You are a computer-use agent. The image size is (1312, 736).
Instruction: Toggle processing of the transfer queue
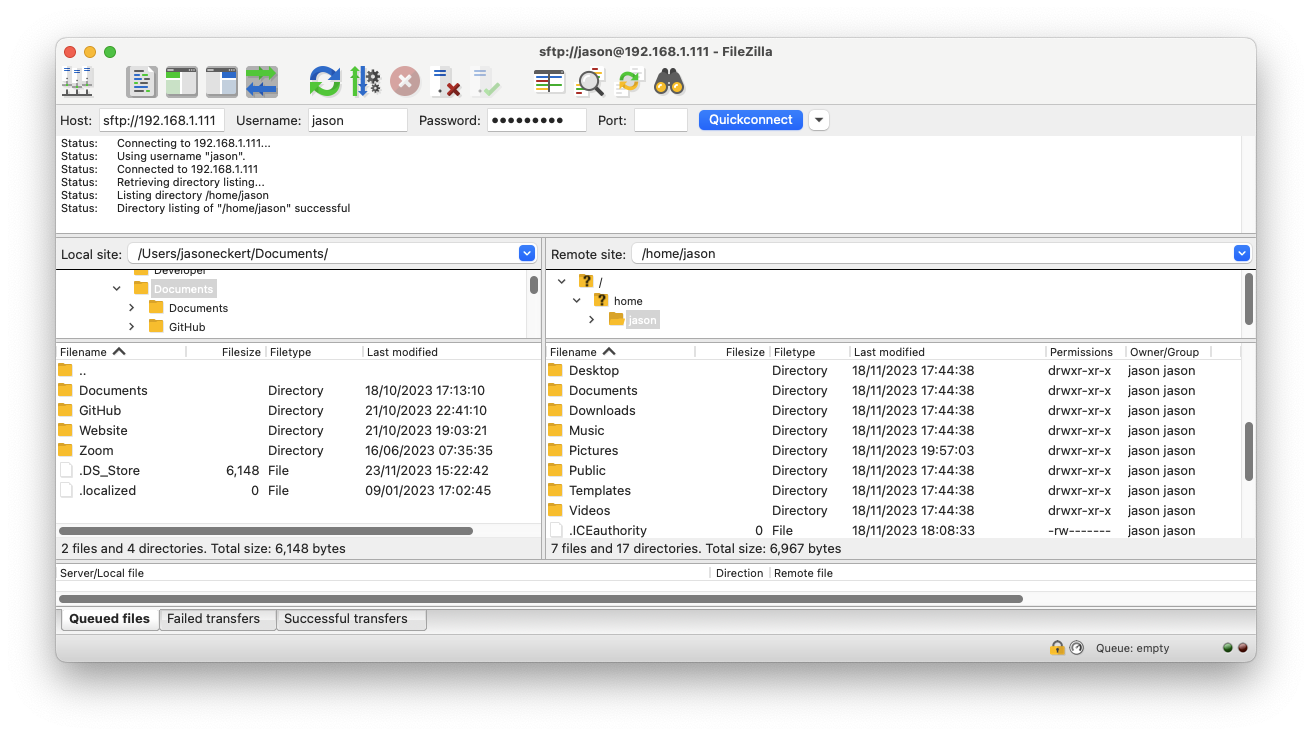pyautogui.click(x=365, y=81)
